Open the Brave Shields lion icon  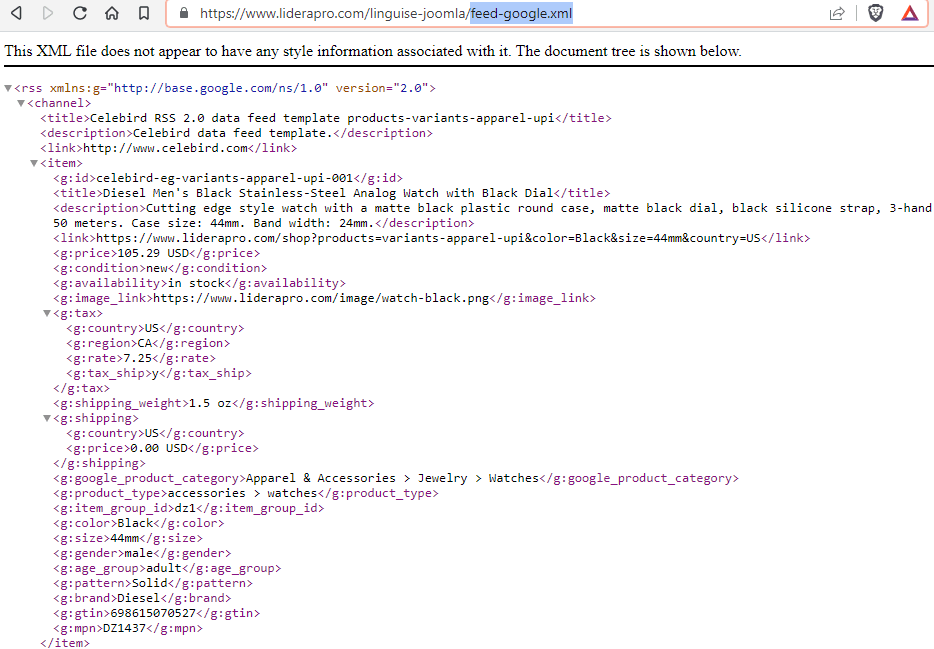[x=876, y=13]
